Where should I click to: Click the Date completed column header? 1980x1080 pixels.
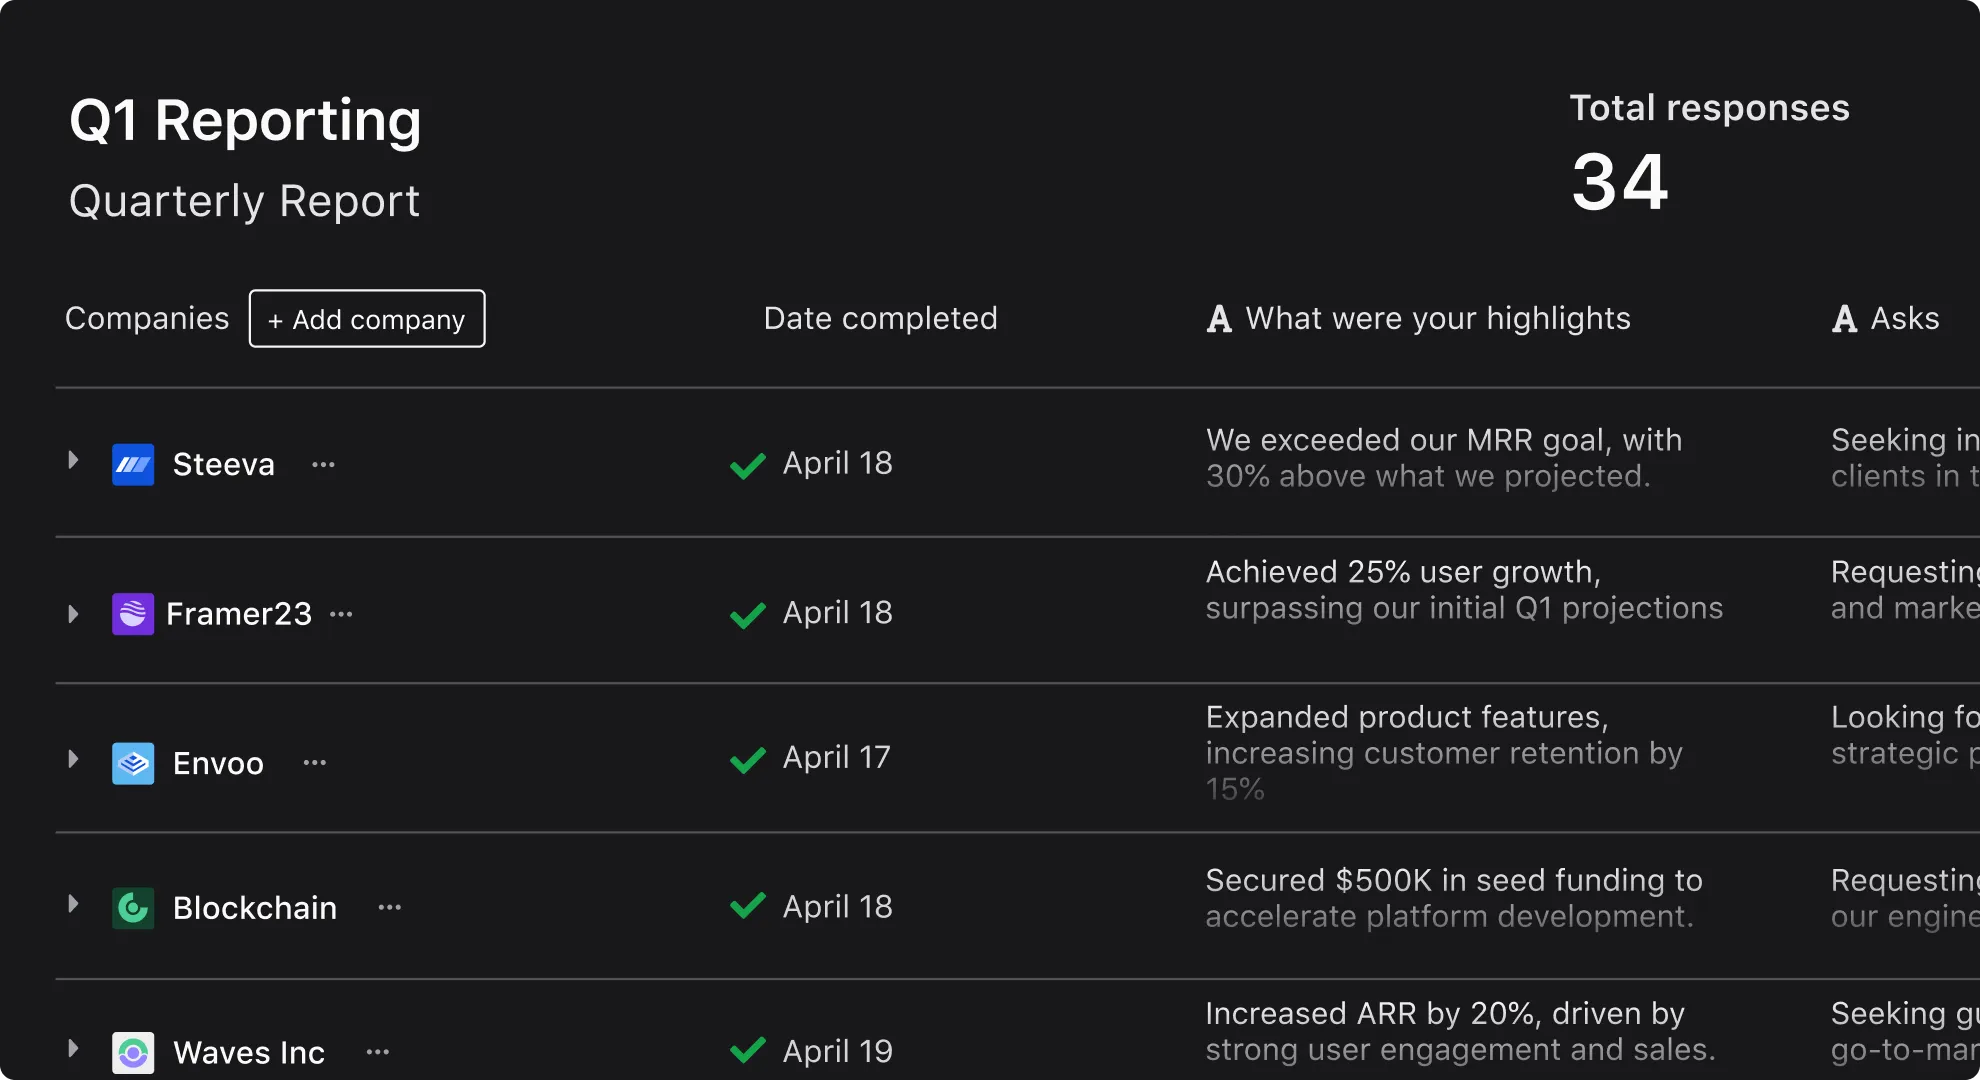pos(880,318)
